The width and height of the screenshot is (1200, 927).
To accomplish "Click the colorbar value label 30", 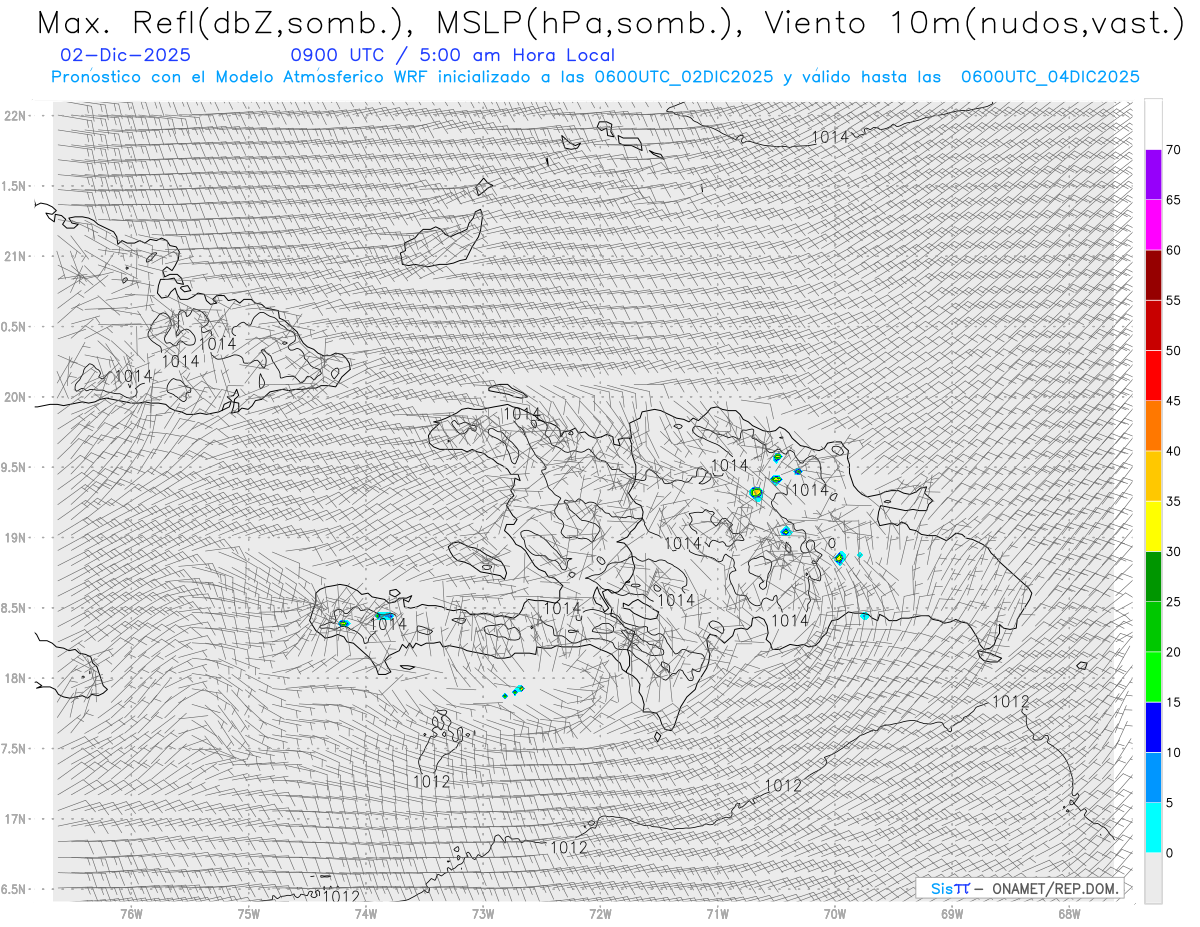I will [x=1173, y=551].
